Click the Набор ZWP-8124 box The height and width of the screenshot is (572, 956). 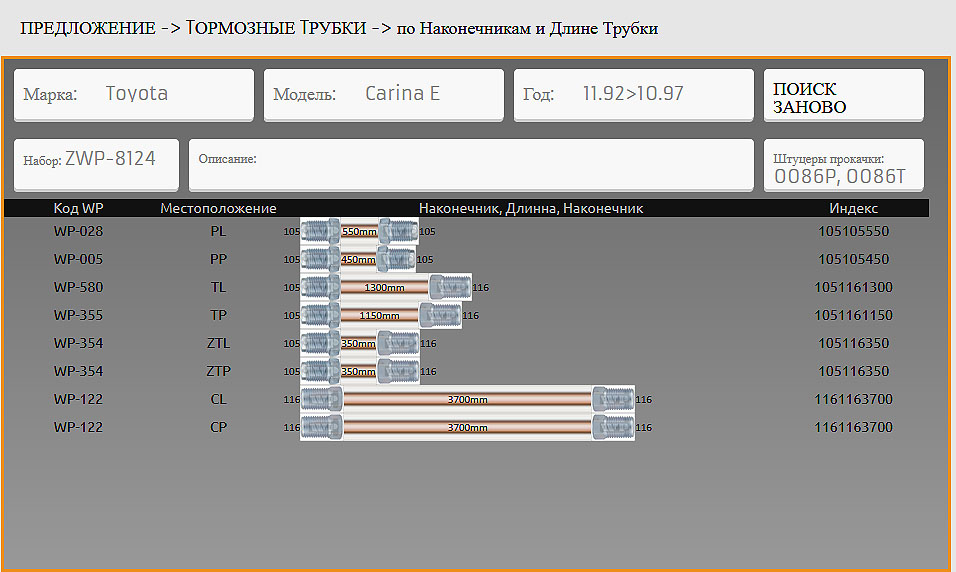pyautogui.click(x=96, y=164)
